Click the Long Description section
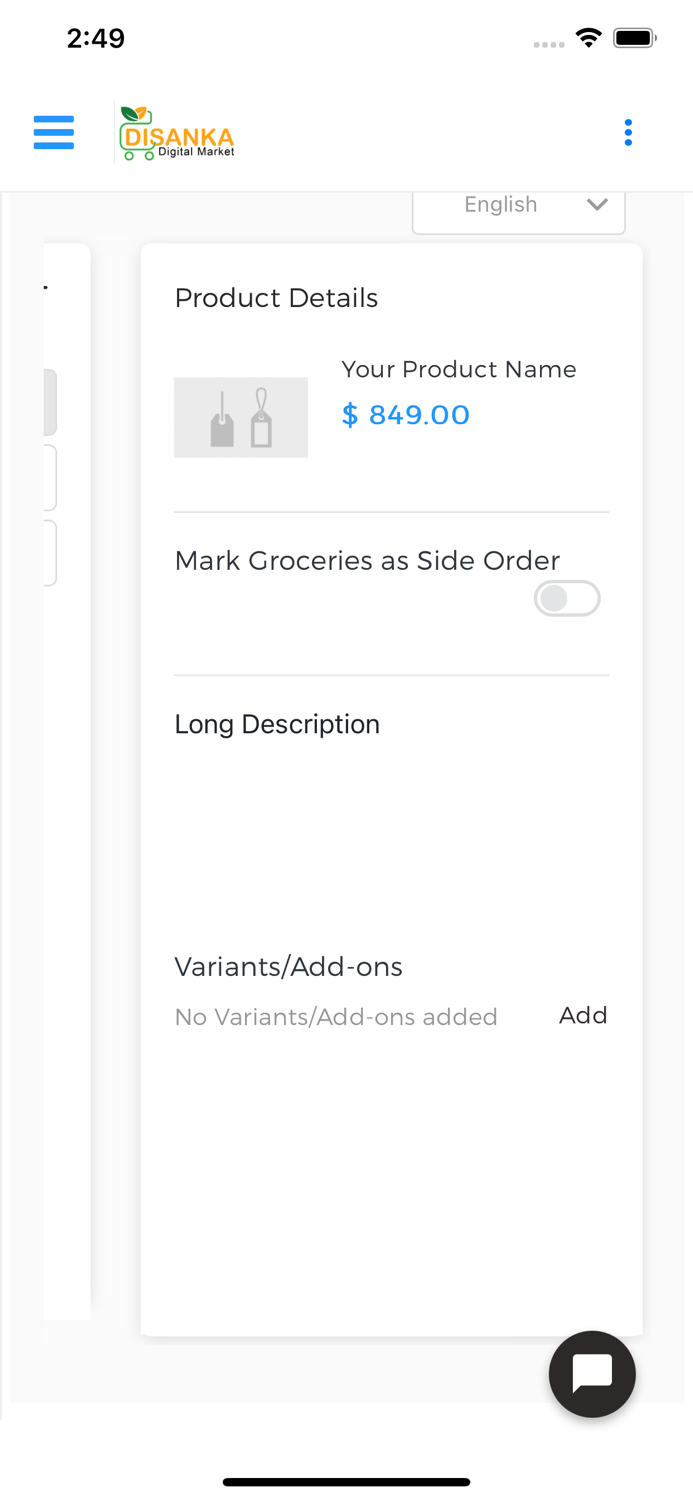693x1500 pixels. (277, 724)
